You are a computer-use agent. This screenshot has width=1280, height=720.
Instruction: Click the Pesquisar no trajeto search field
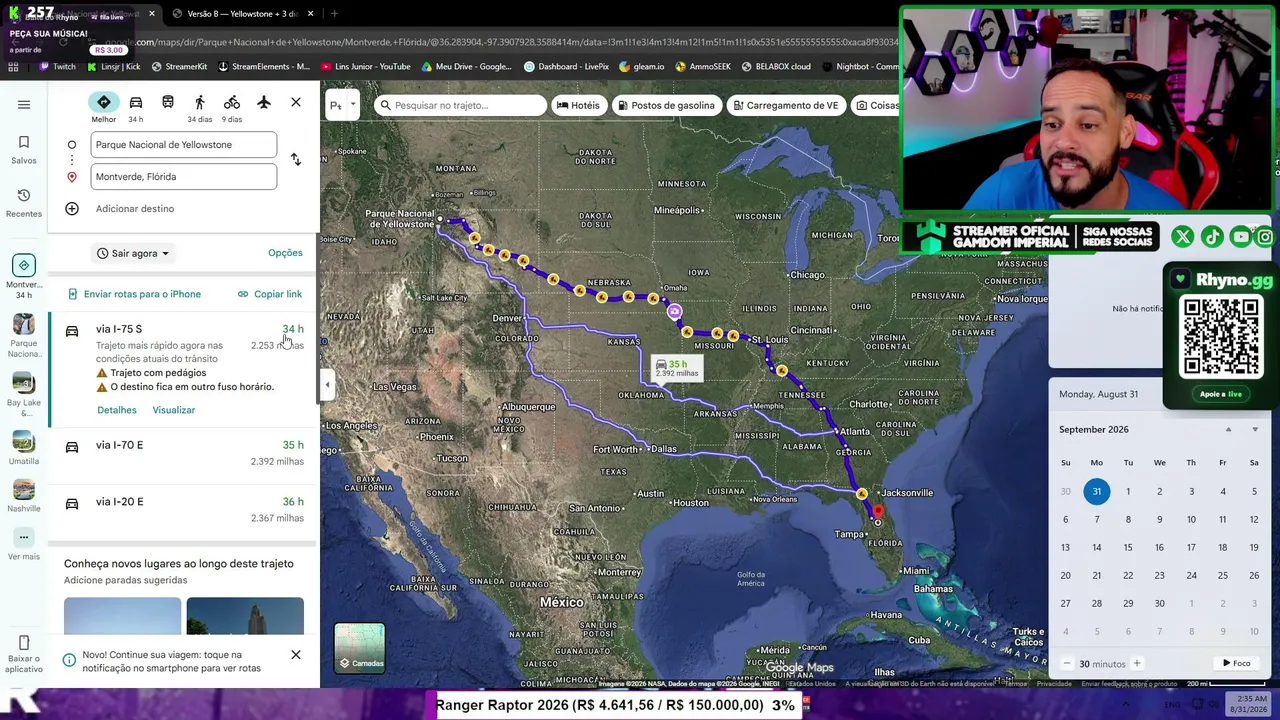461,105
